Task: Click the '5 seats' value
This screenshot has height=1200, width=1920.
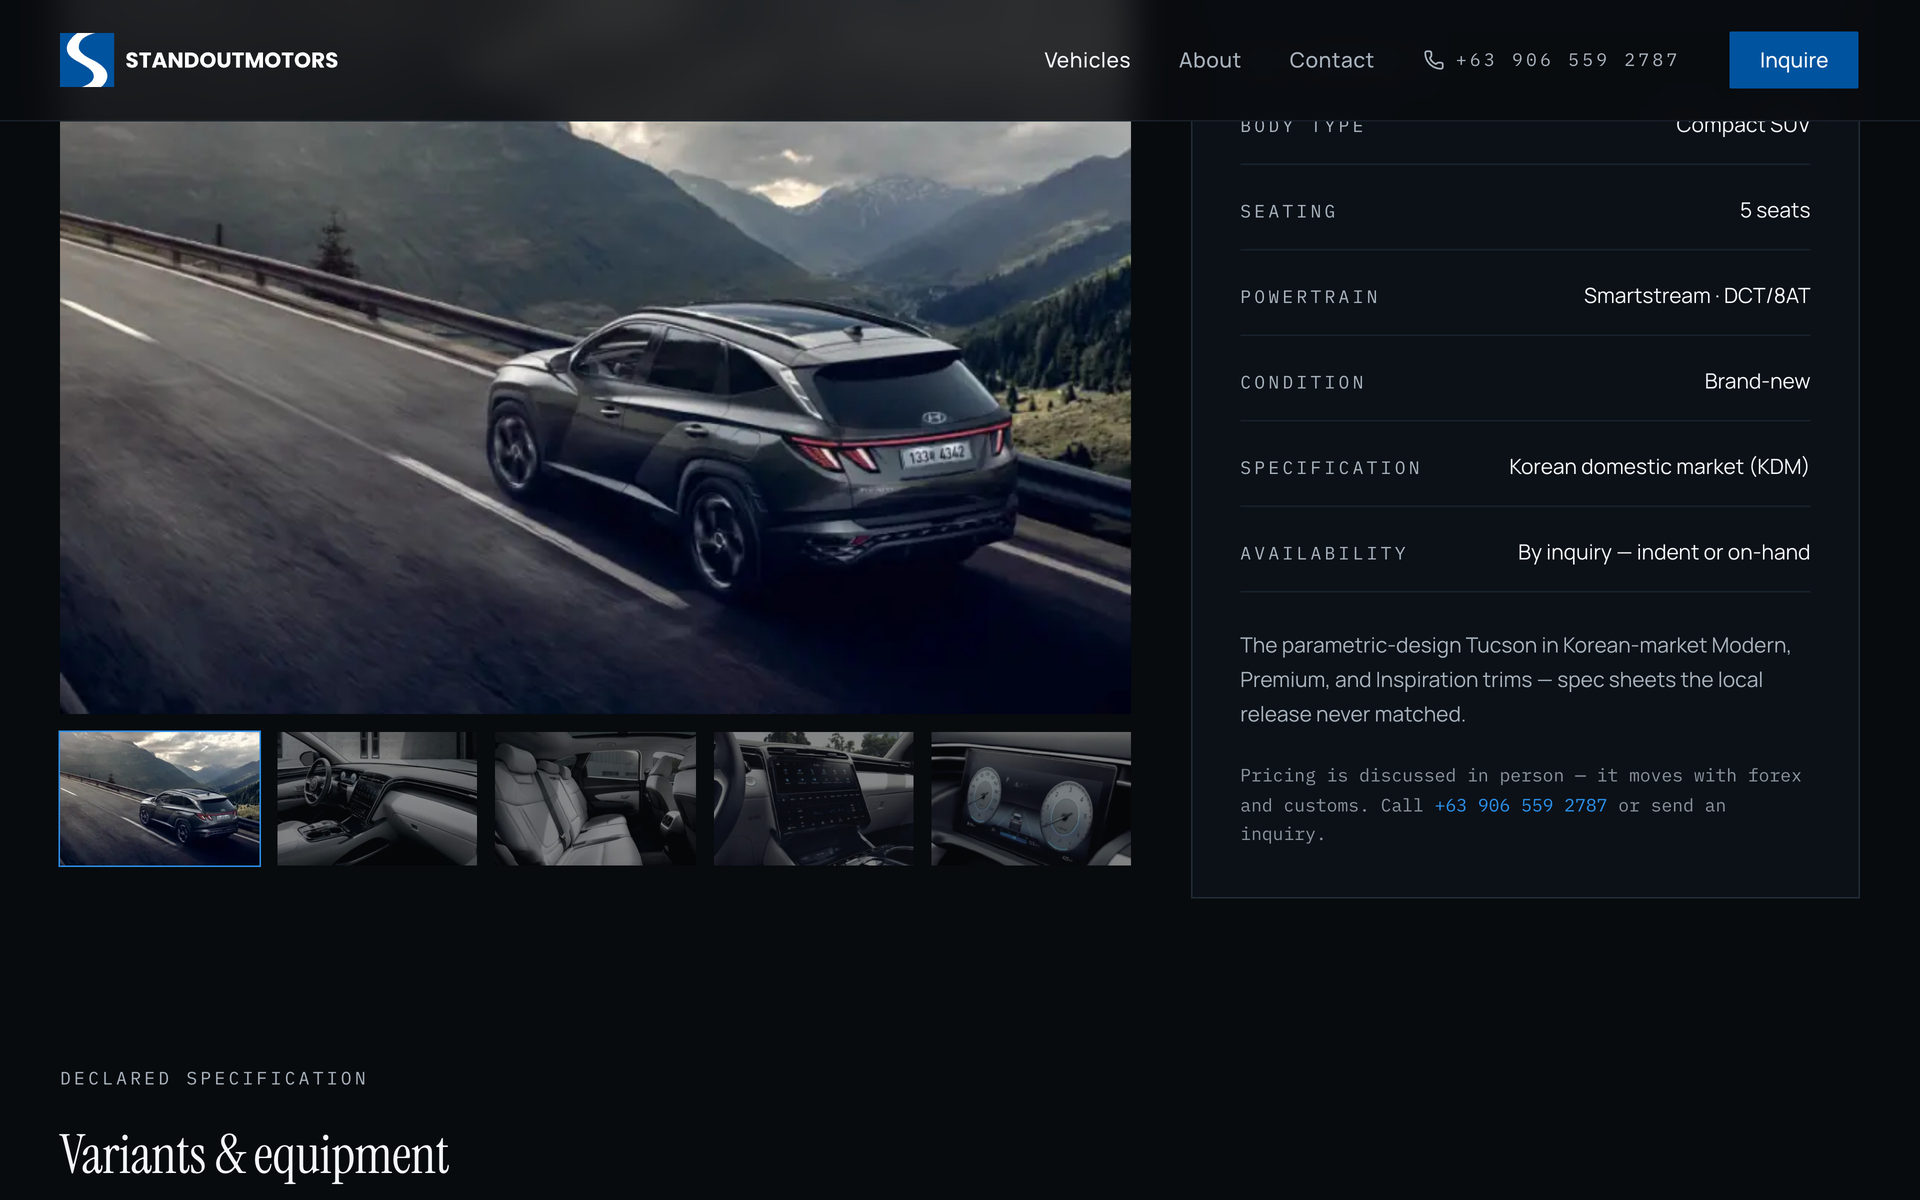Action: [1774, 211]
